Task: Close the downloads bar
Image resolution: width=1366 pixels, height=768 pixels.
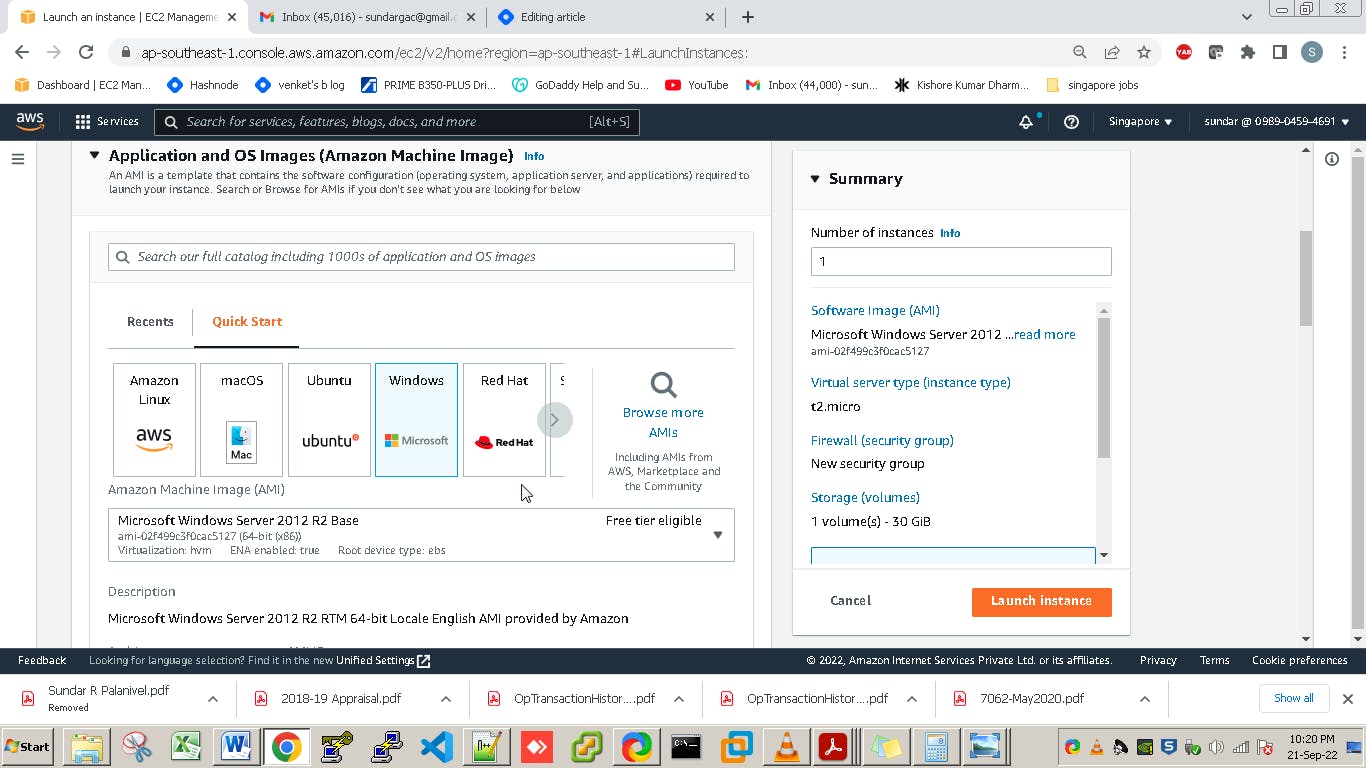Action: [x=1347, y=699]
